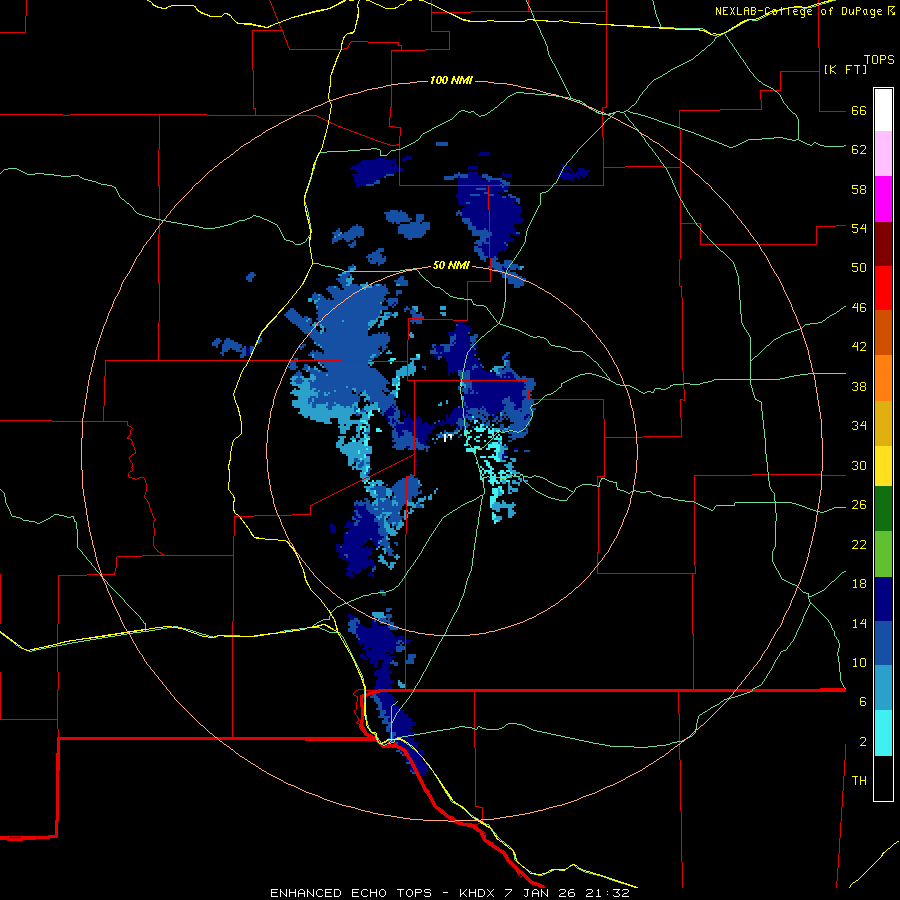The height and width of the screenshot is (900, 900).
Task: Click the light pink legend swatch
Action: tap(883, 153)
